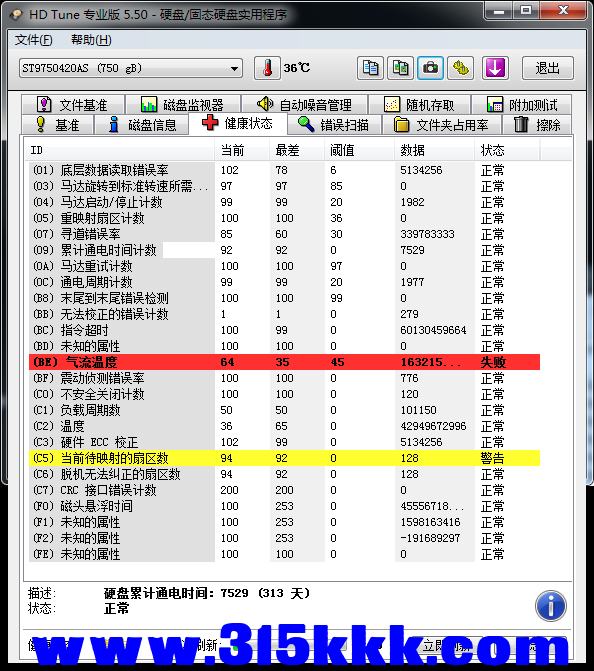
Task: Click the purple download arrow icon
Action: click(495, 68)
